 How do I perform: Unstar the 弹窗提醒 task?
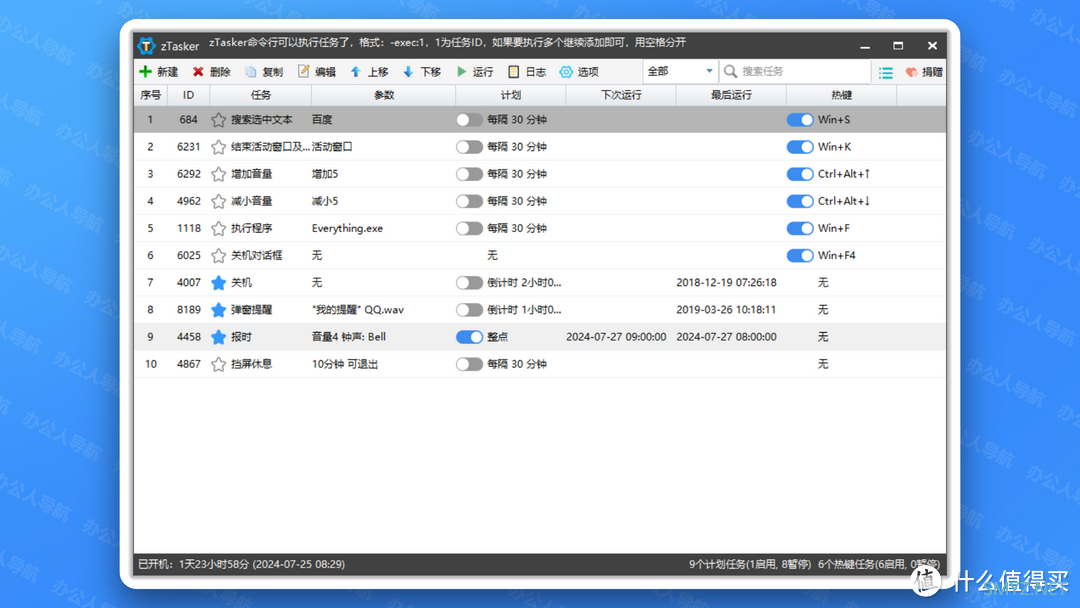tap(218, 310)
